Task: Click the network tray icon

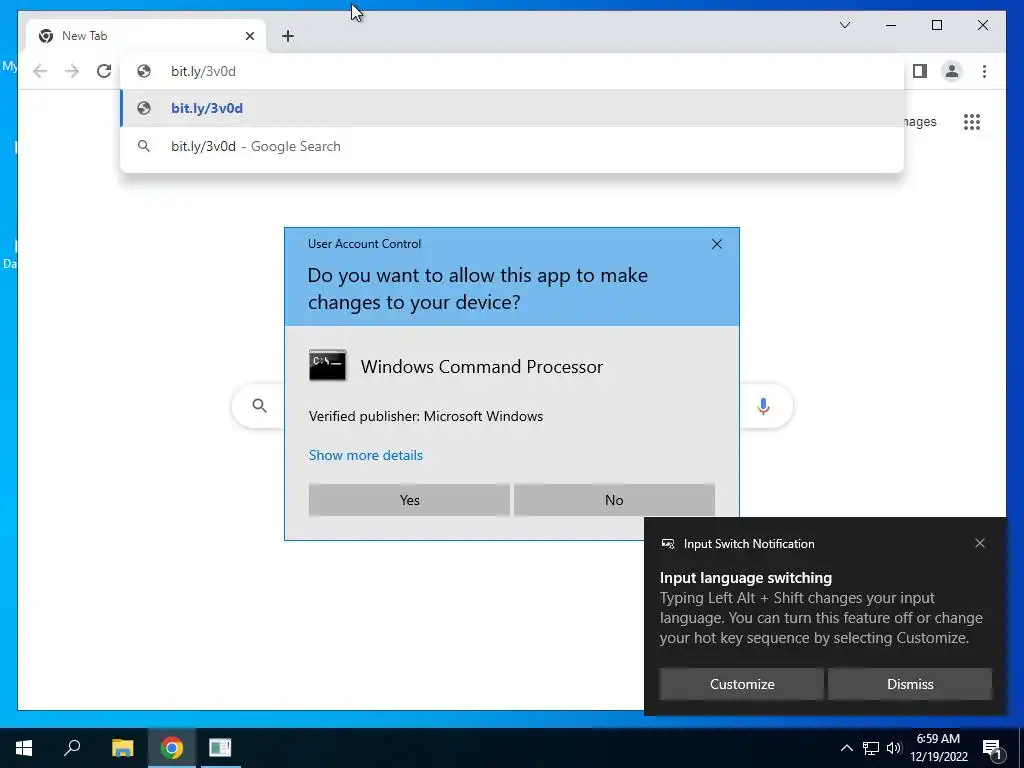Action: pos(871,748)
